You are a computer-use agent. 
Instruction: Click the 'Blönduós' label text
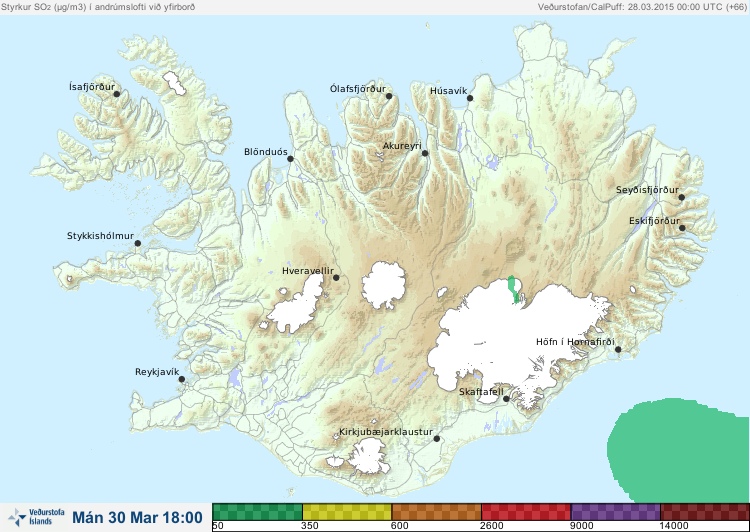pos(265,152)
